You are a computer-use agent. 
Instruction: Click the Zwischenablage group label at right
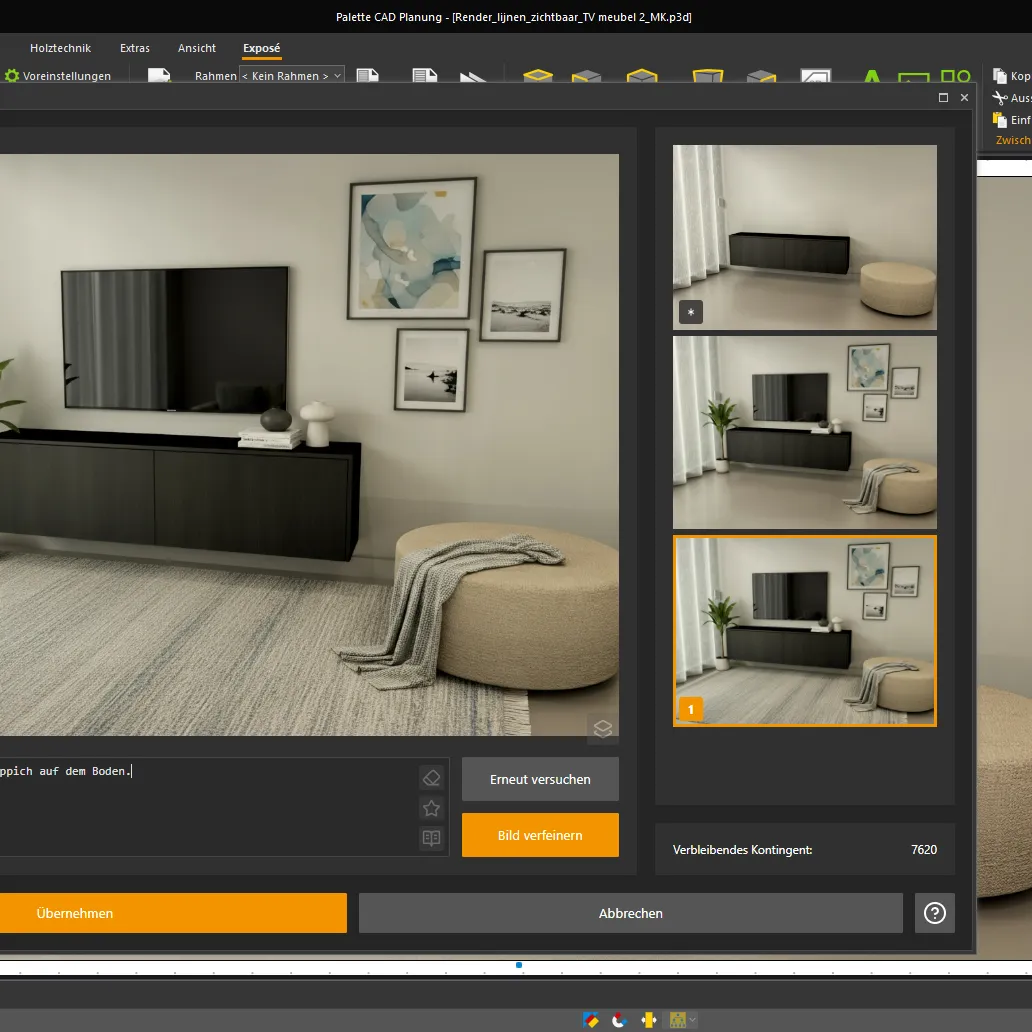tap(1014, 140)
